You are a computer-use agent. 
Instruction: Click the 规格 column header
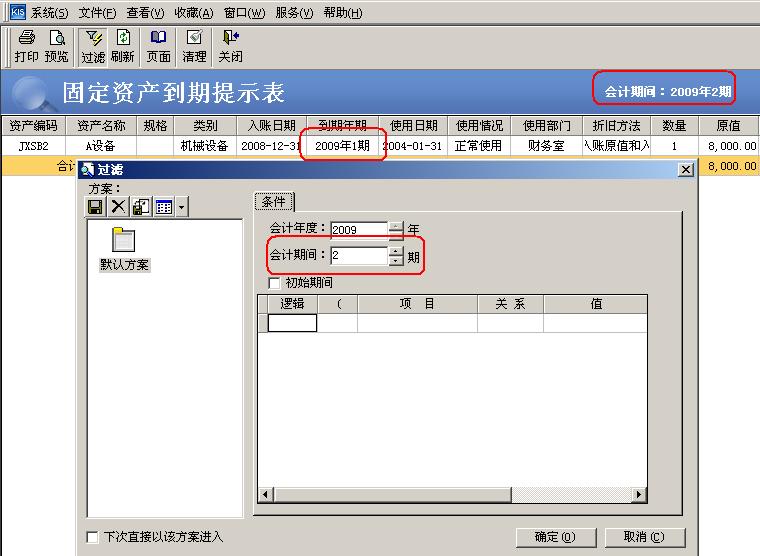point(155,126)
